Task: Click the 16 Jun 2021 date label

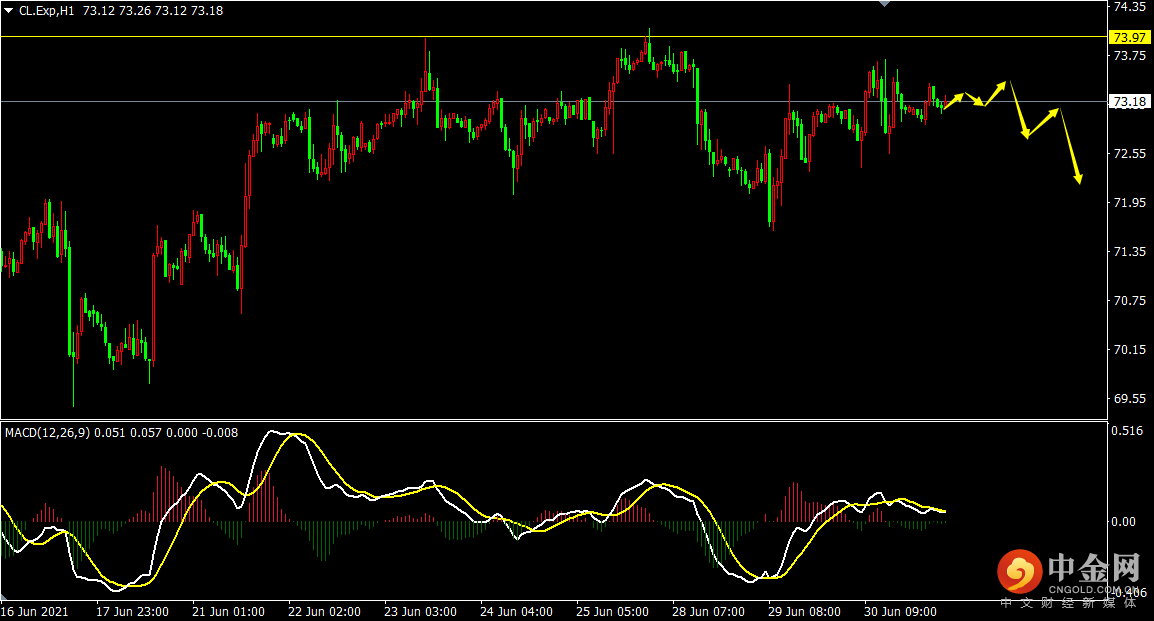Action: [35, 611]
